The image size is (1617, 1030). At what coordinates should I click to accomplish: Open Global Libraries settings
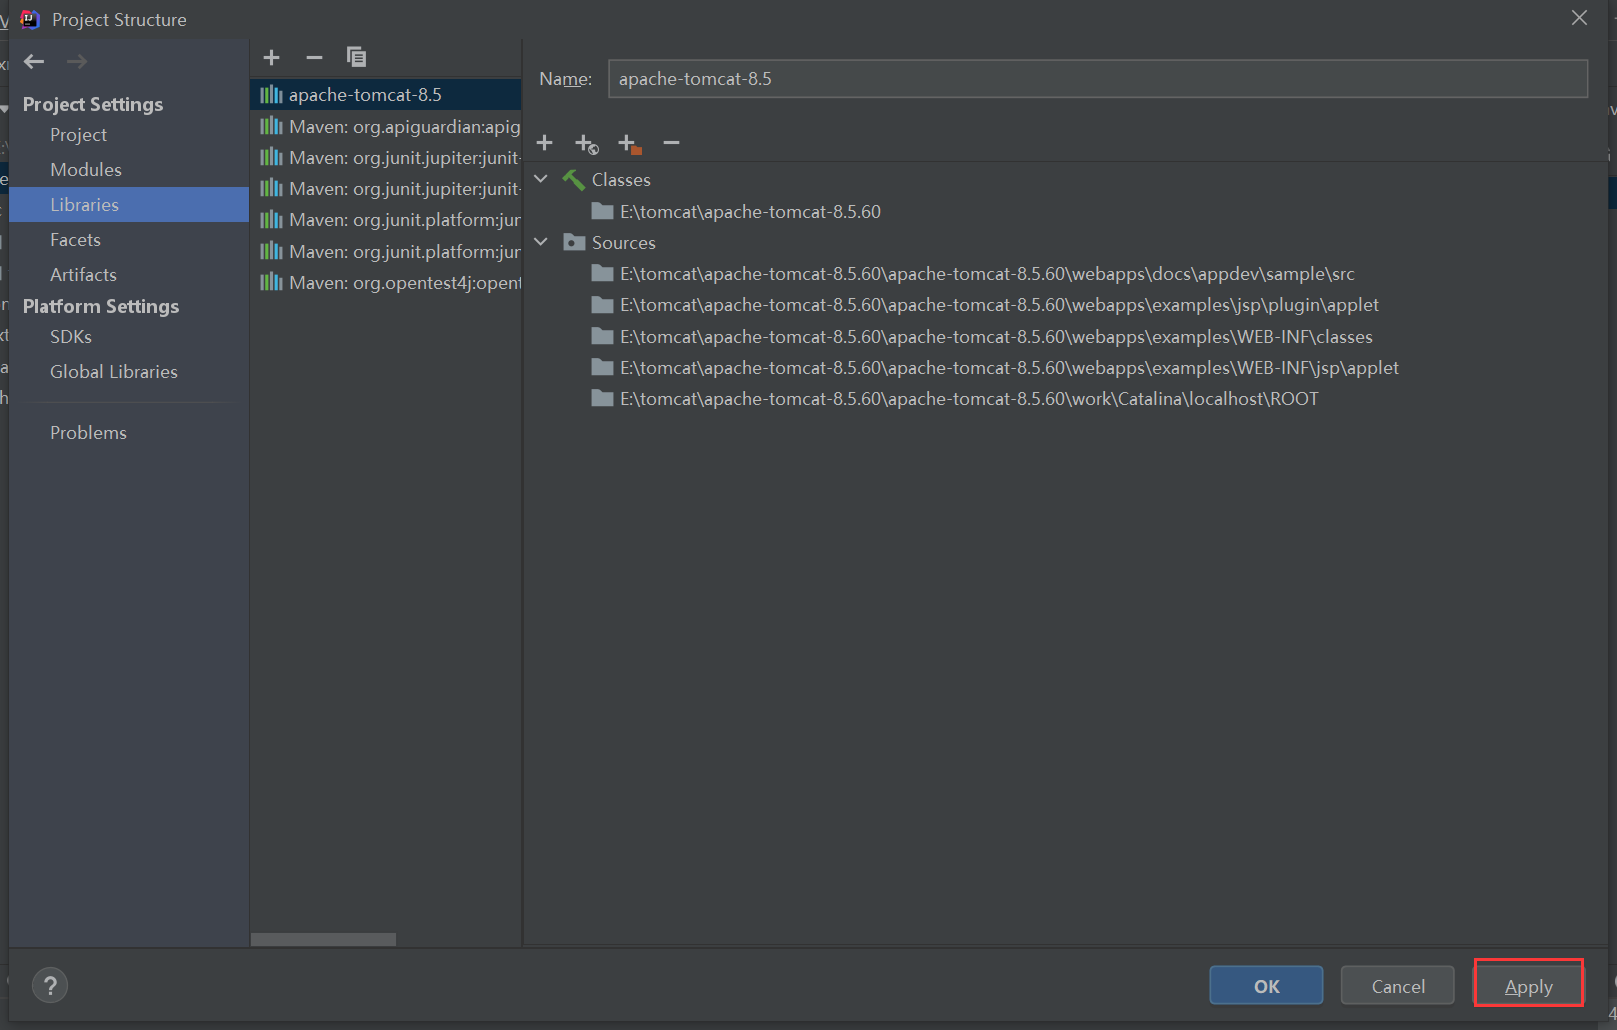pos(114,372)
